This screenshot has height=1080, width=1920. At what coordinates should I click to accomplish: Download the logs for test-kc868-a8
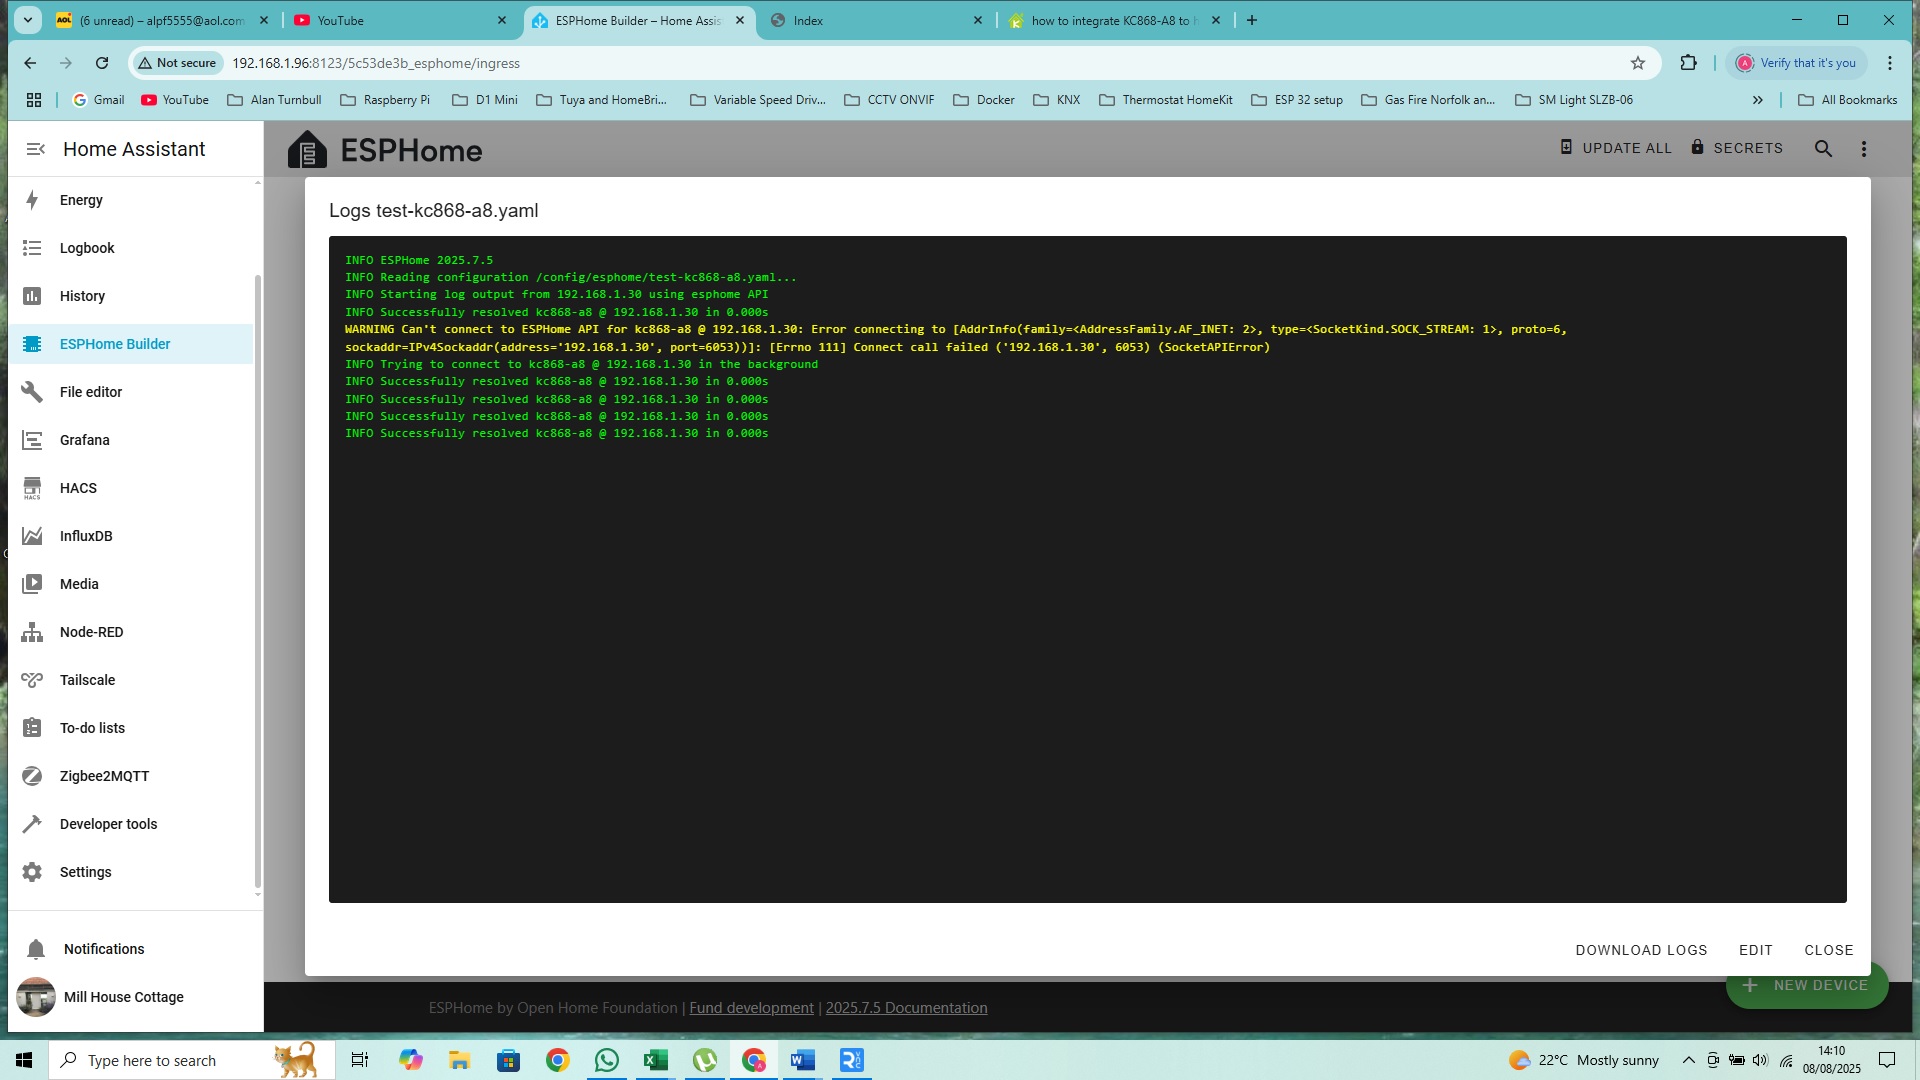coord(1641,950)
